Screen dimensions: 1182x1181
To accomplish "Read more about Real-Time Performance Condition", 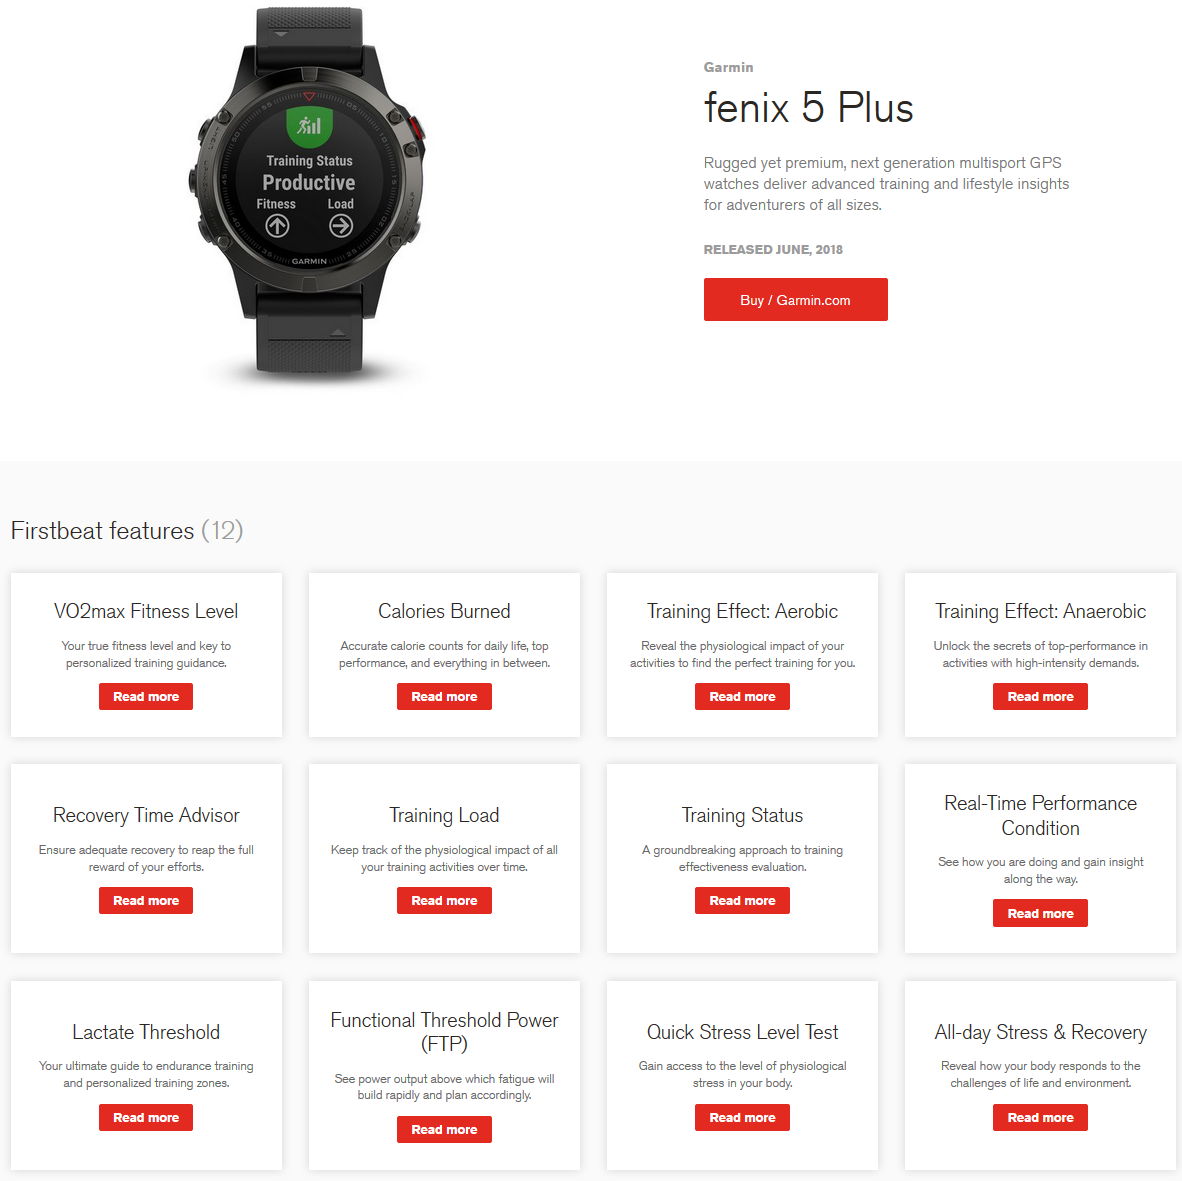I will (x=1040, y=913).
